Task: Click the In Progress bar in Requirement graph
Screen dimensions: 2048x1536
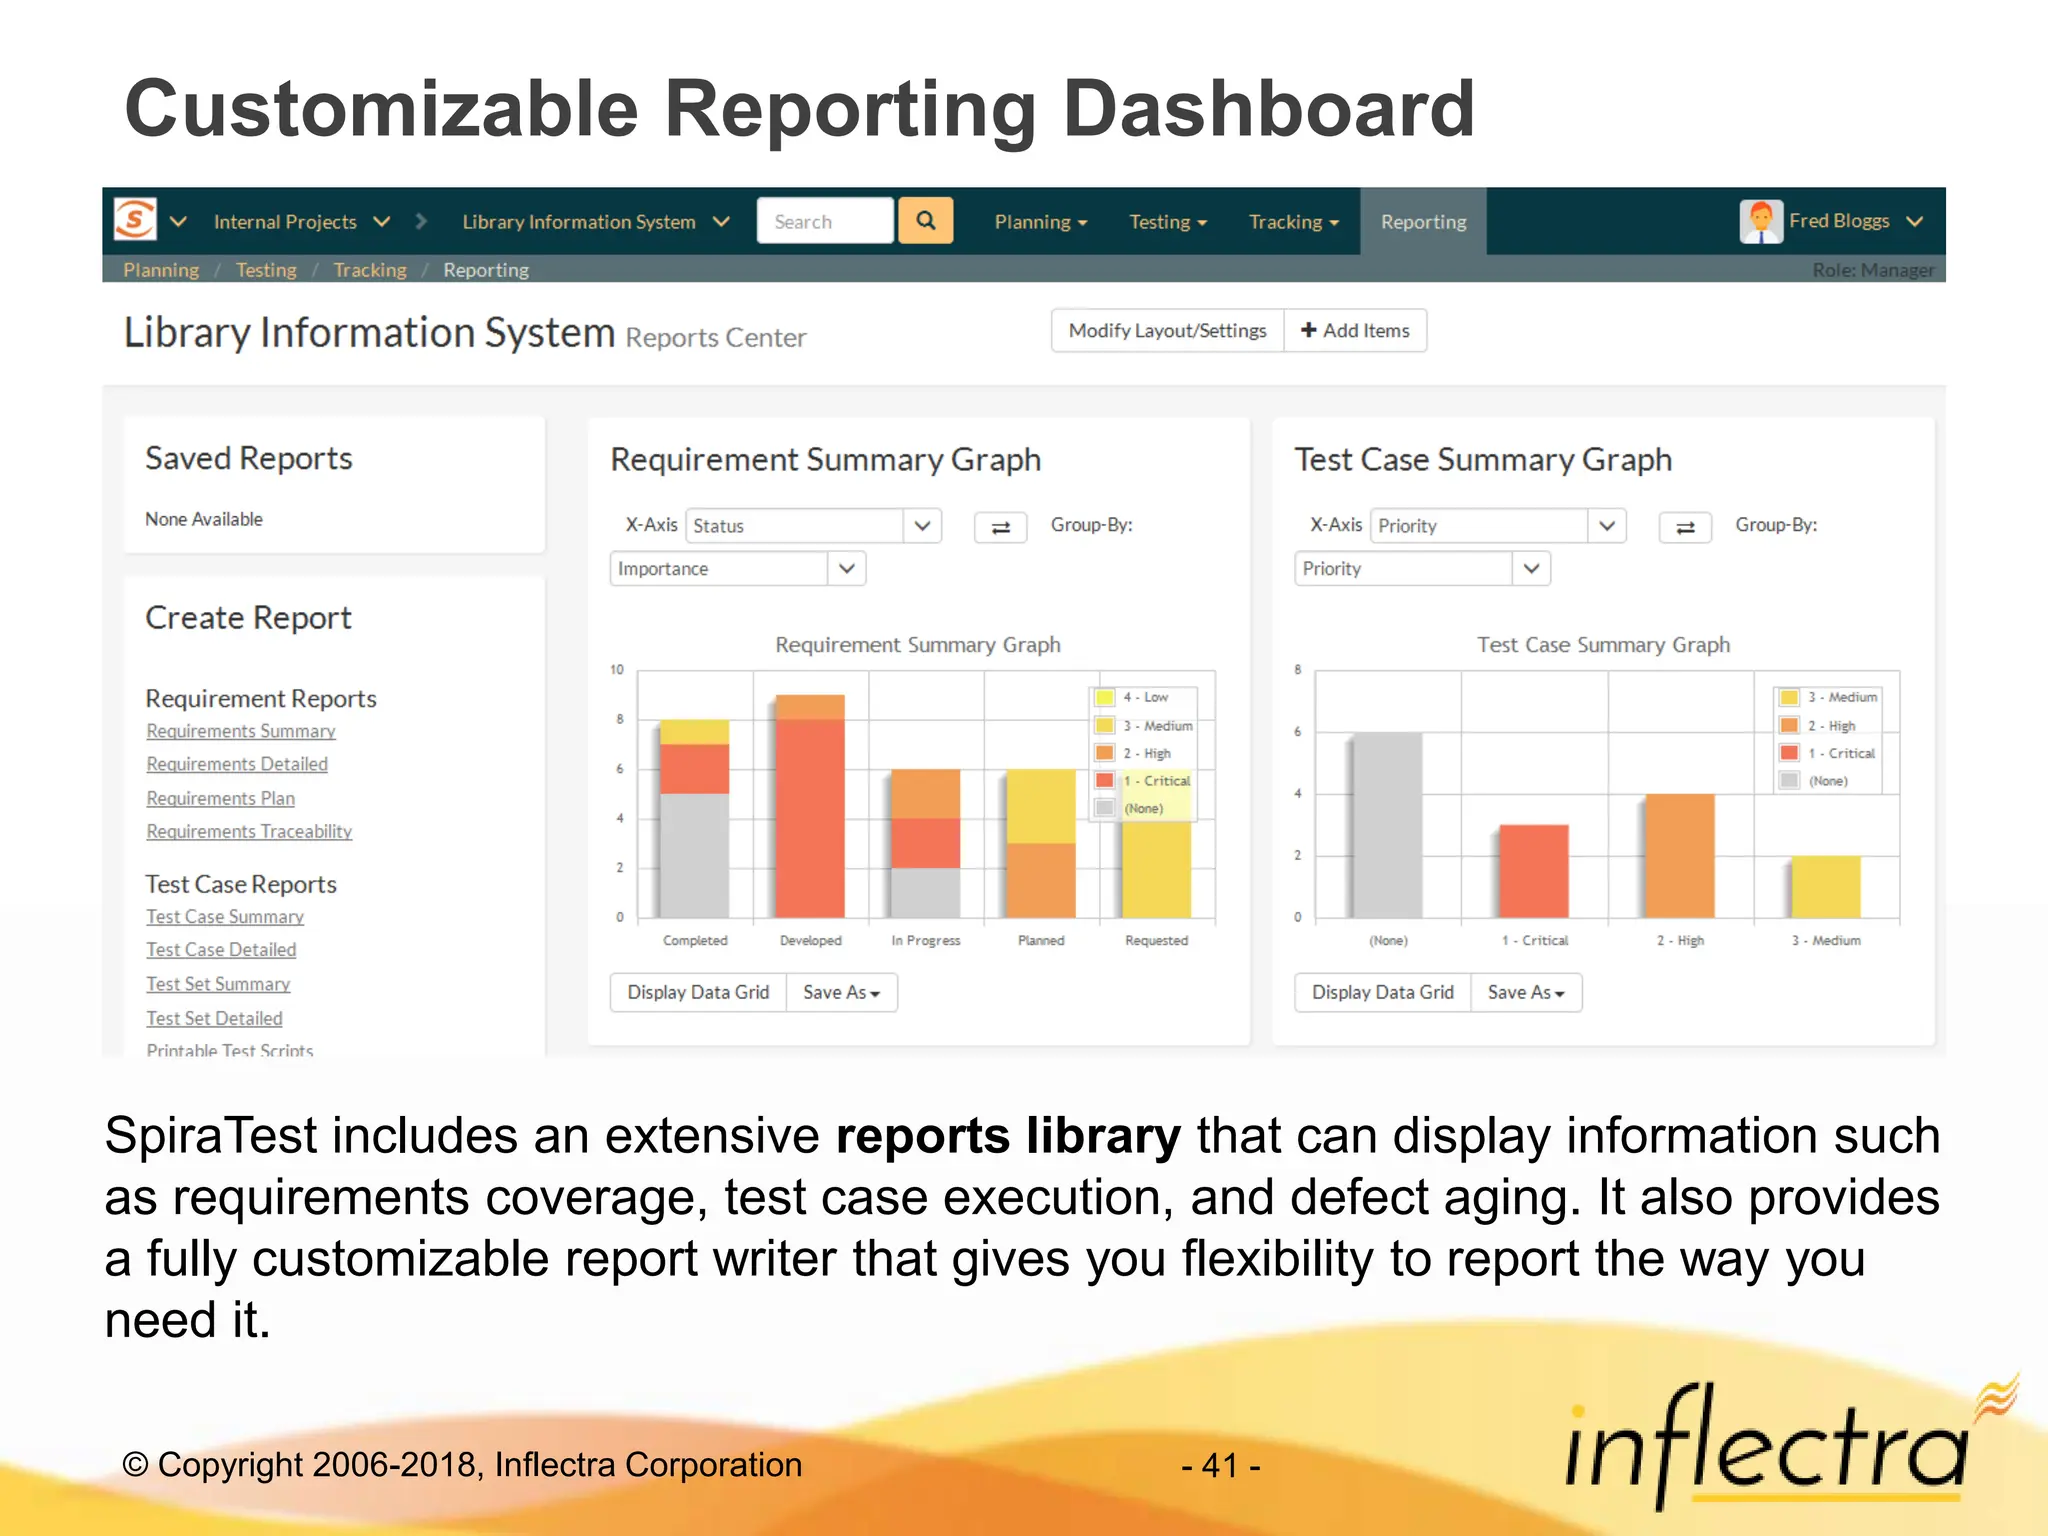Action: click(x=925, y=844)
